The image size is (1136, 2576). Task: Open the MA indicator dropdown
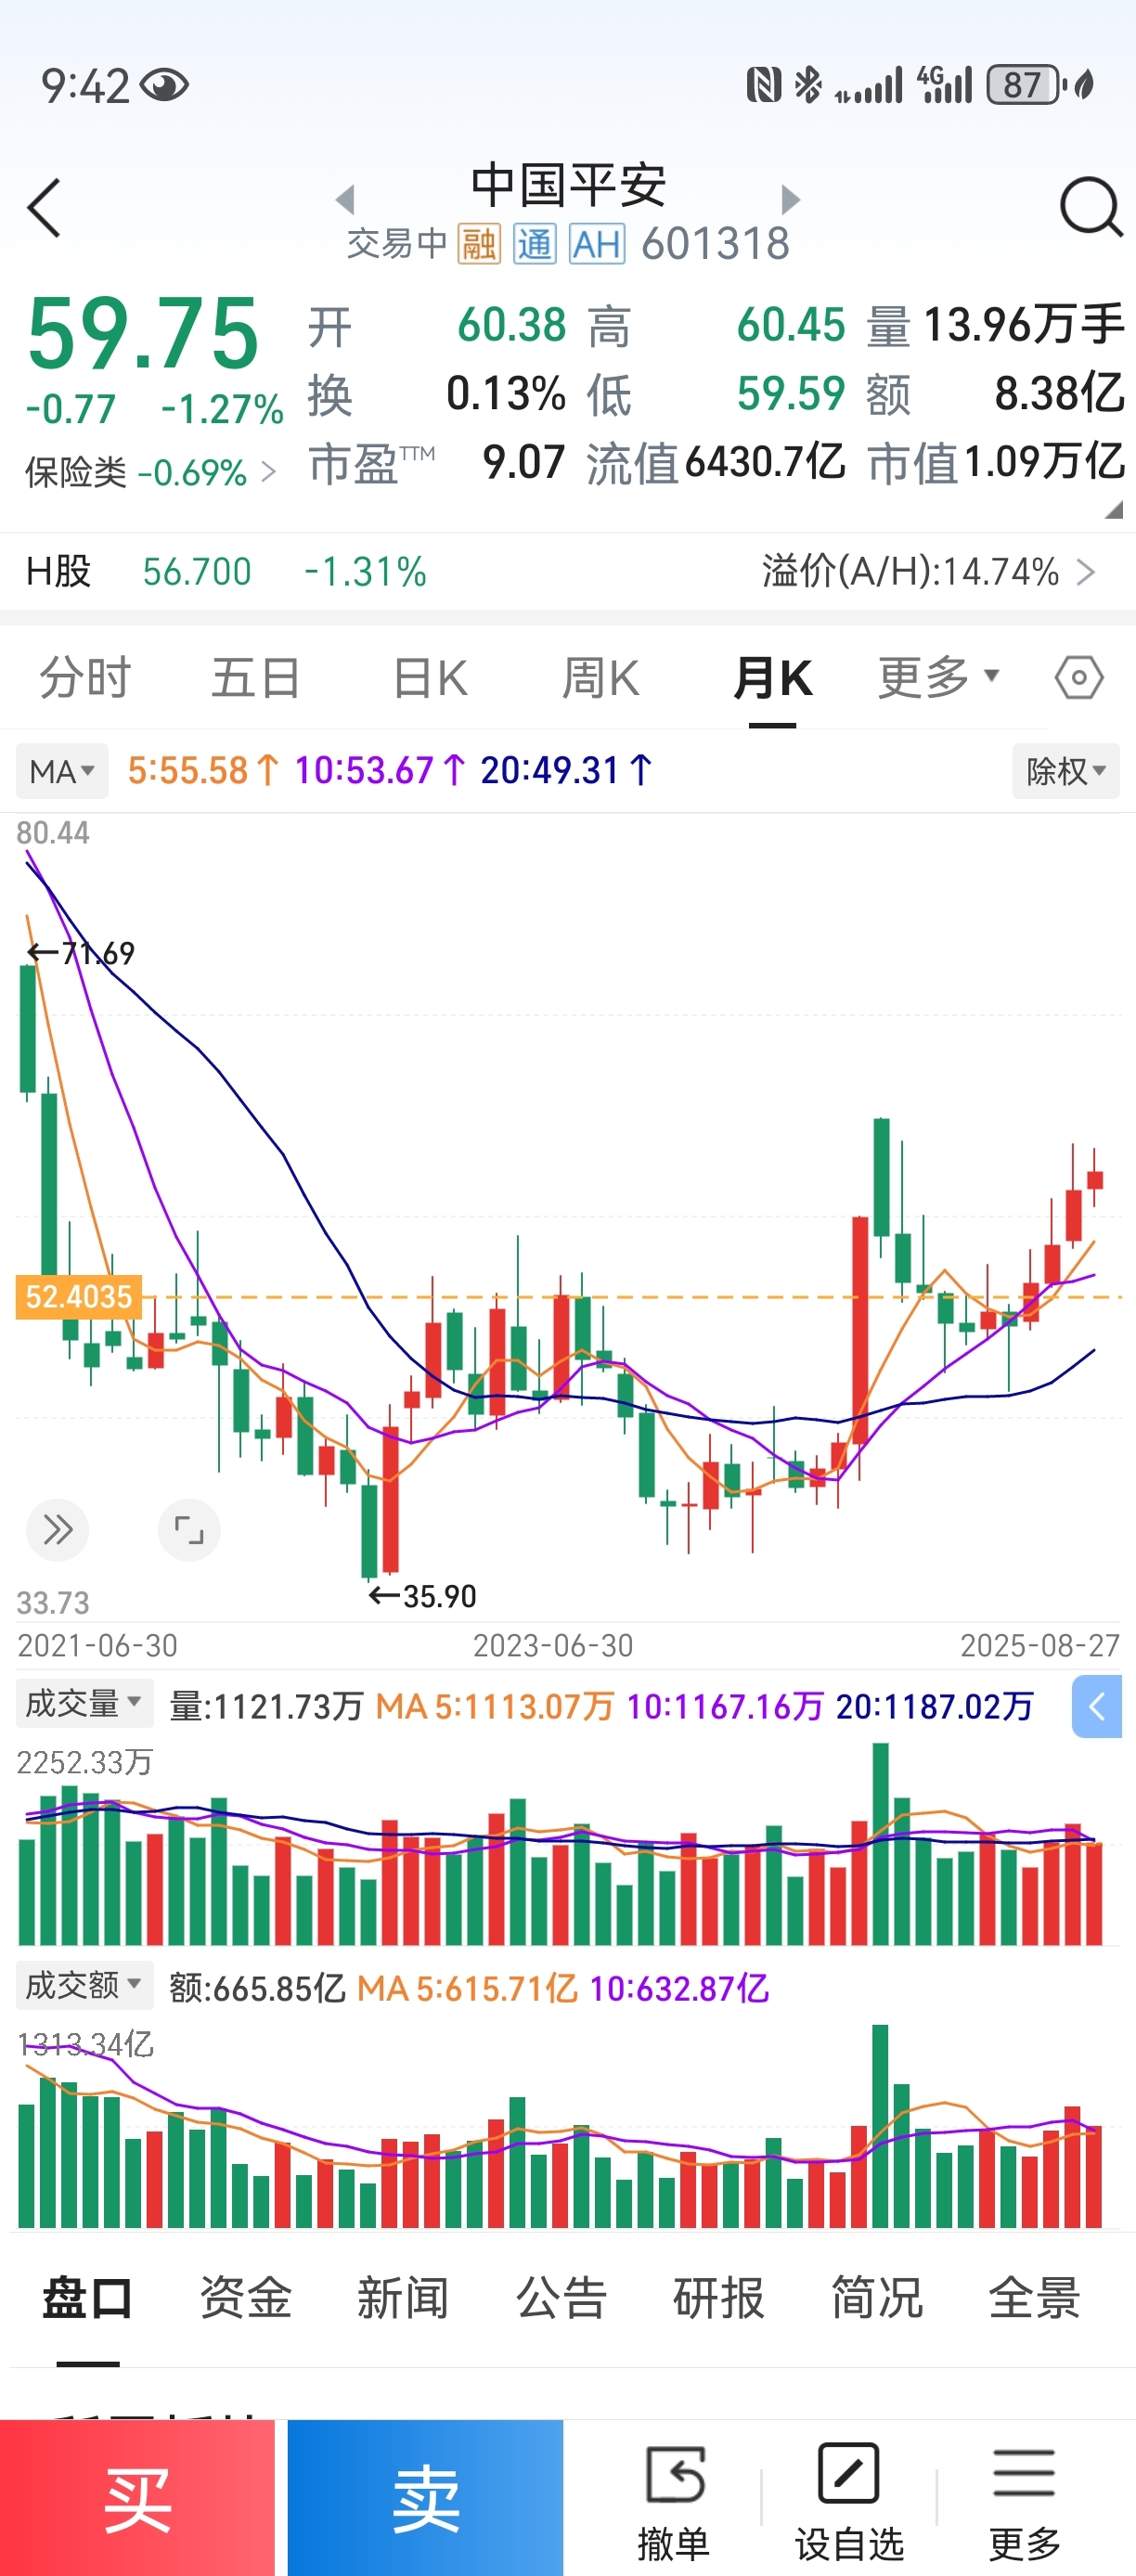[62, 771]
